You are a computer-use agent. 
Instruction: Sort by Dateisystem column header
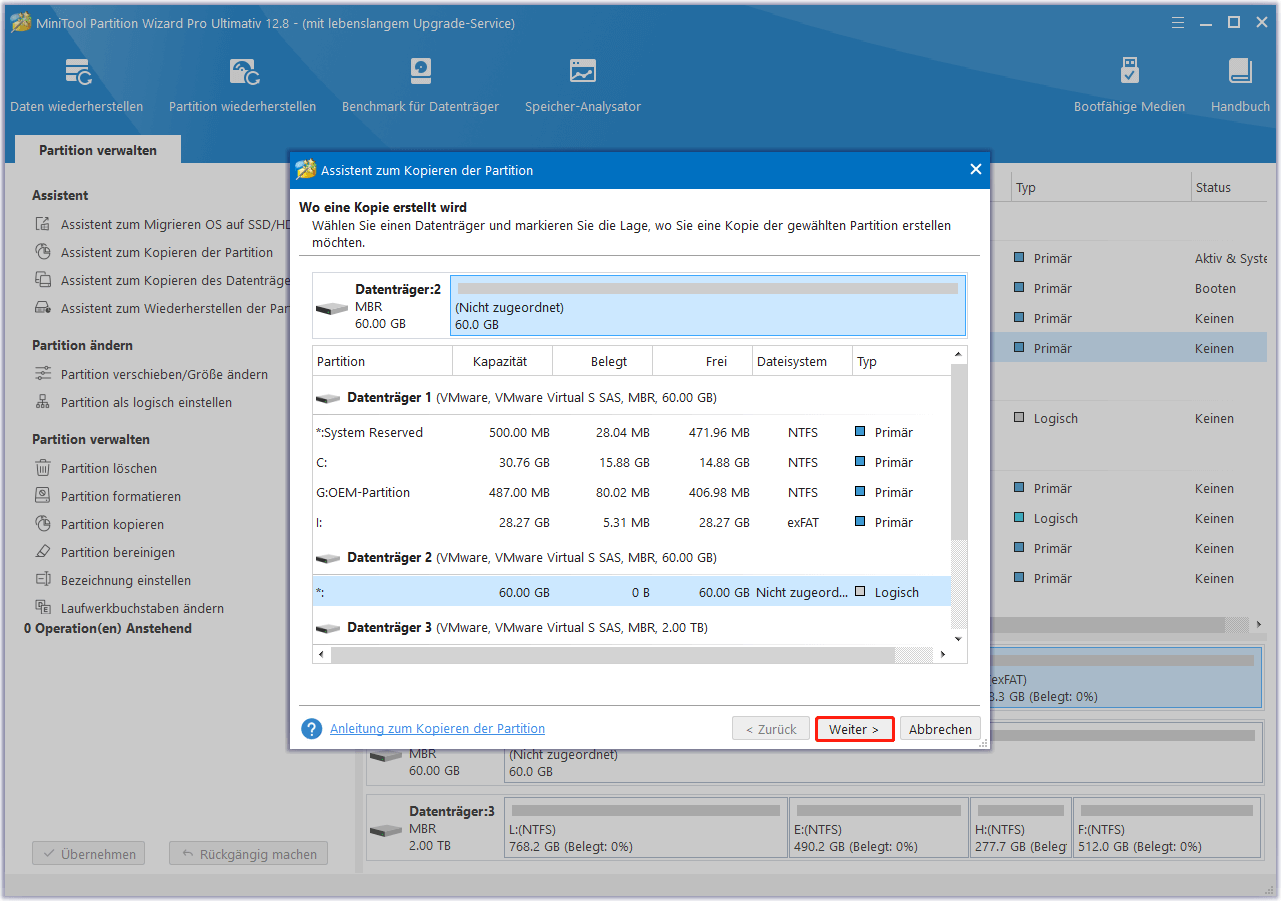(803, 362)
